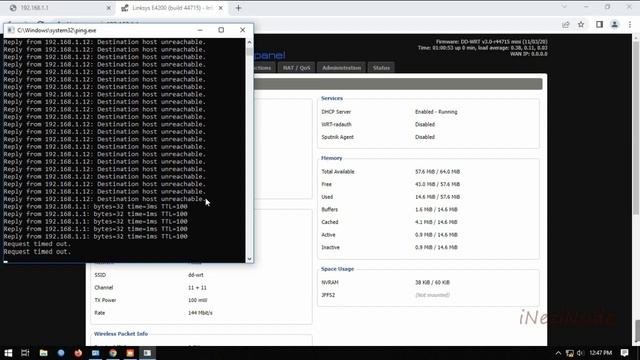
Task: Open the Windows notification center icon
Action: [624, 353]
